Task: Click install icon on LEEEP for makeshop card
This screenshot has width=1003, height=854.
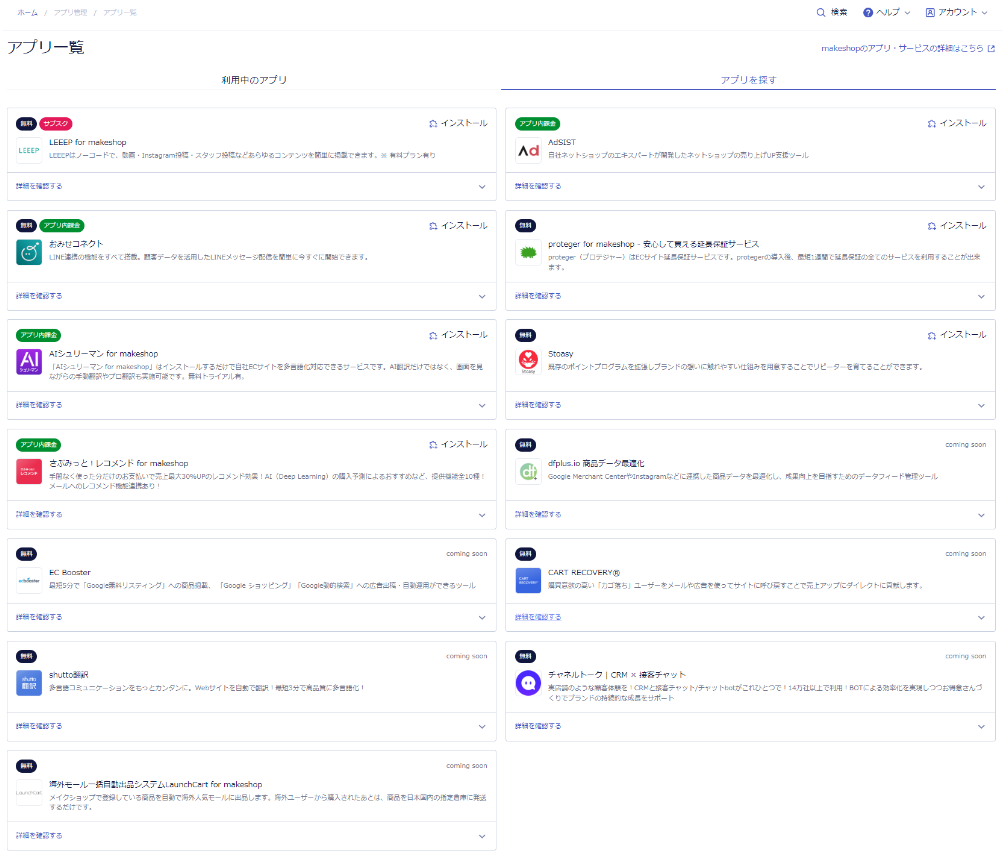Action: tap(433, 123)
